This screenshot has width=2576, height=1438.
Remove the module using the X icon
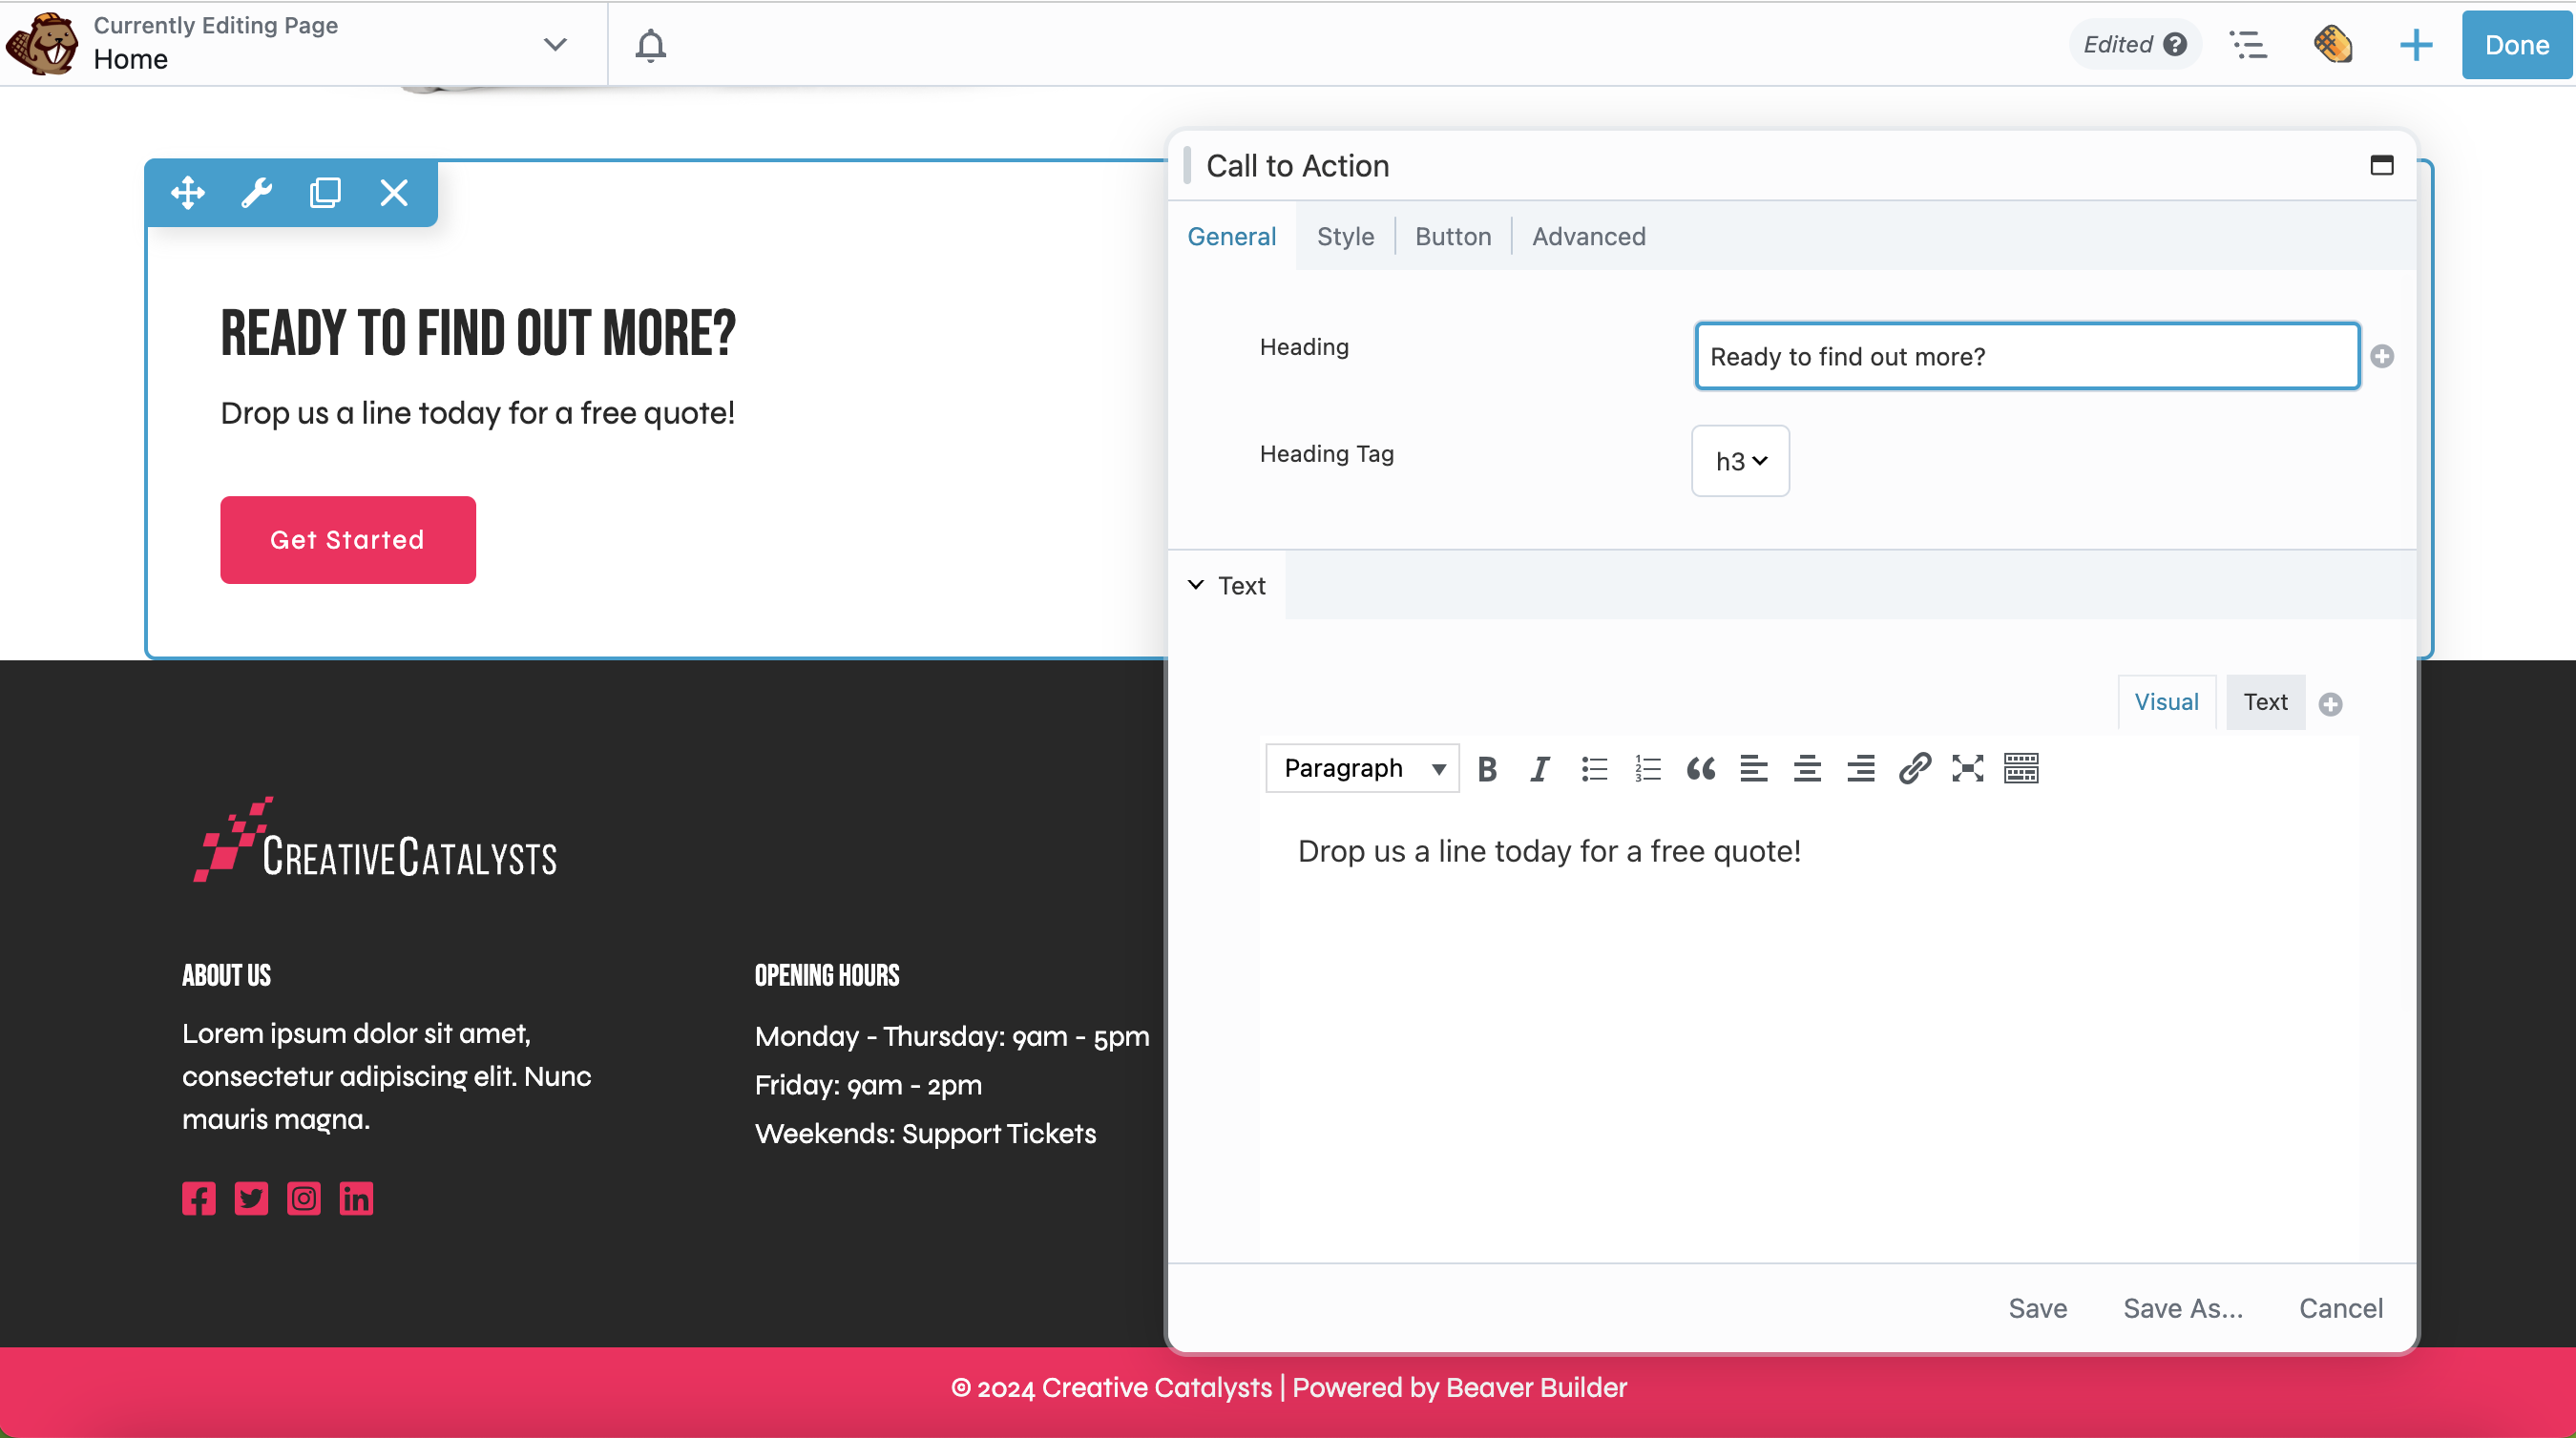click(x=392, y=192)
